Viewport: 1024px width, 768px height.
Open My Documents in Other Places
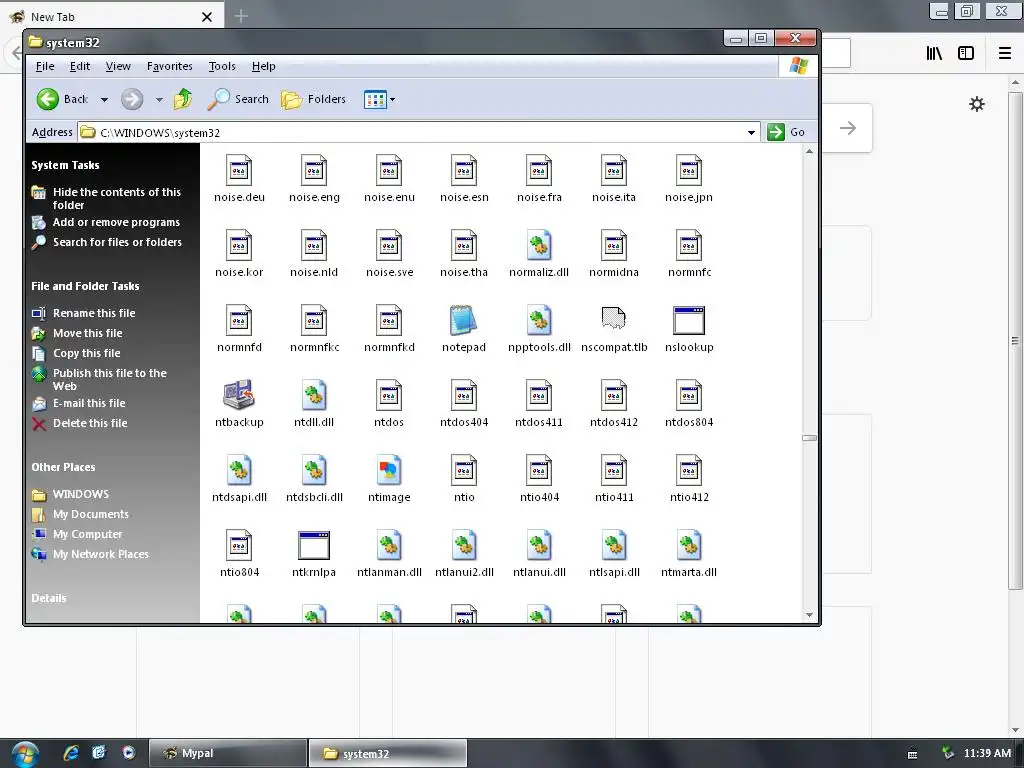[x=91, y=514]
